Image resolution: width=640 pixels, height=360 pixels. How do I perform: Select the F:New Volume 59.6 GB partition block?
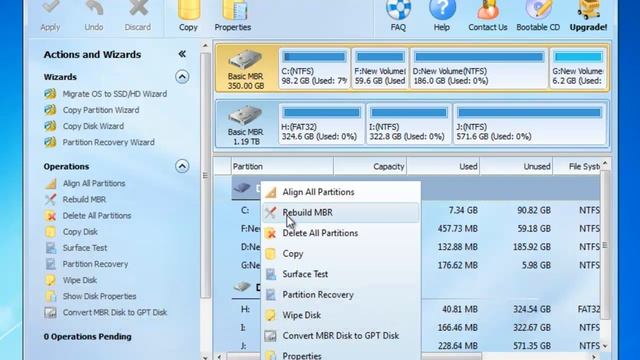[380, 68]
